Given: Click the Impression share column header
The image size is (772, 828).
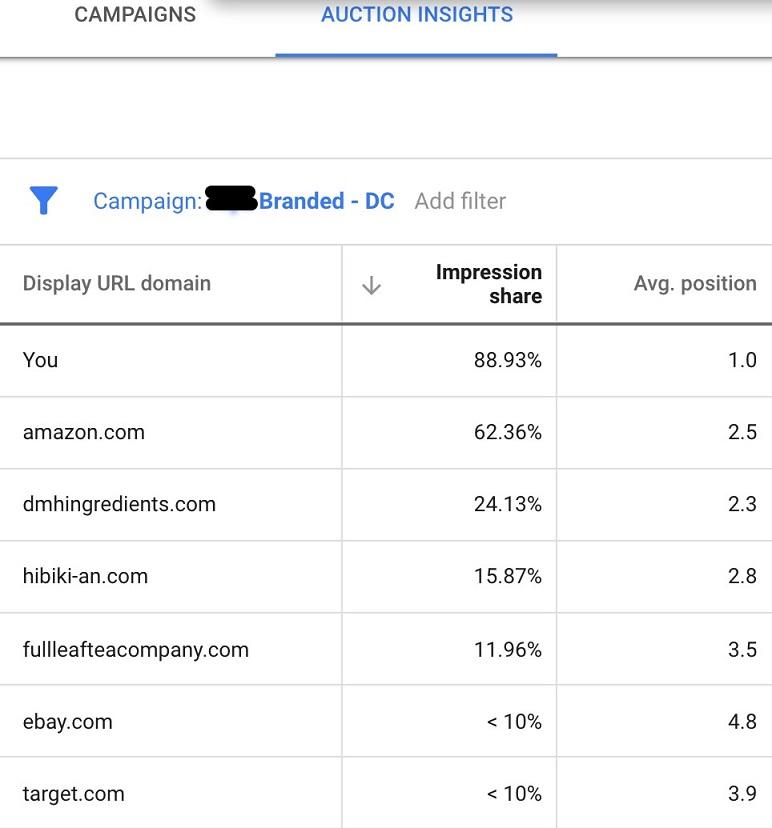Looking at the screenshot, I should [489, 283].
